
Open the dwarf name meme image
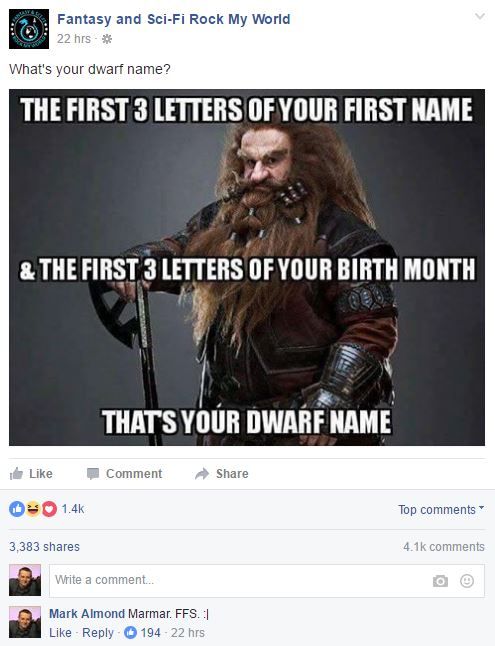point(247,267)
